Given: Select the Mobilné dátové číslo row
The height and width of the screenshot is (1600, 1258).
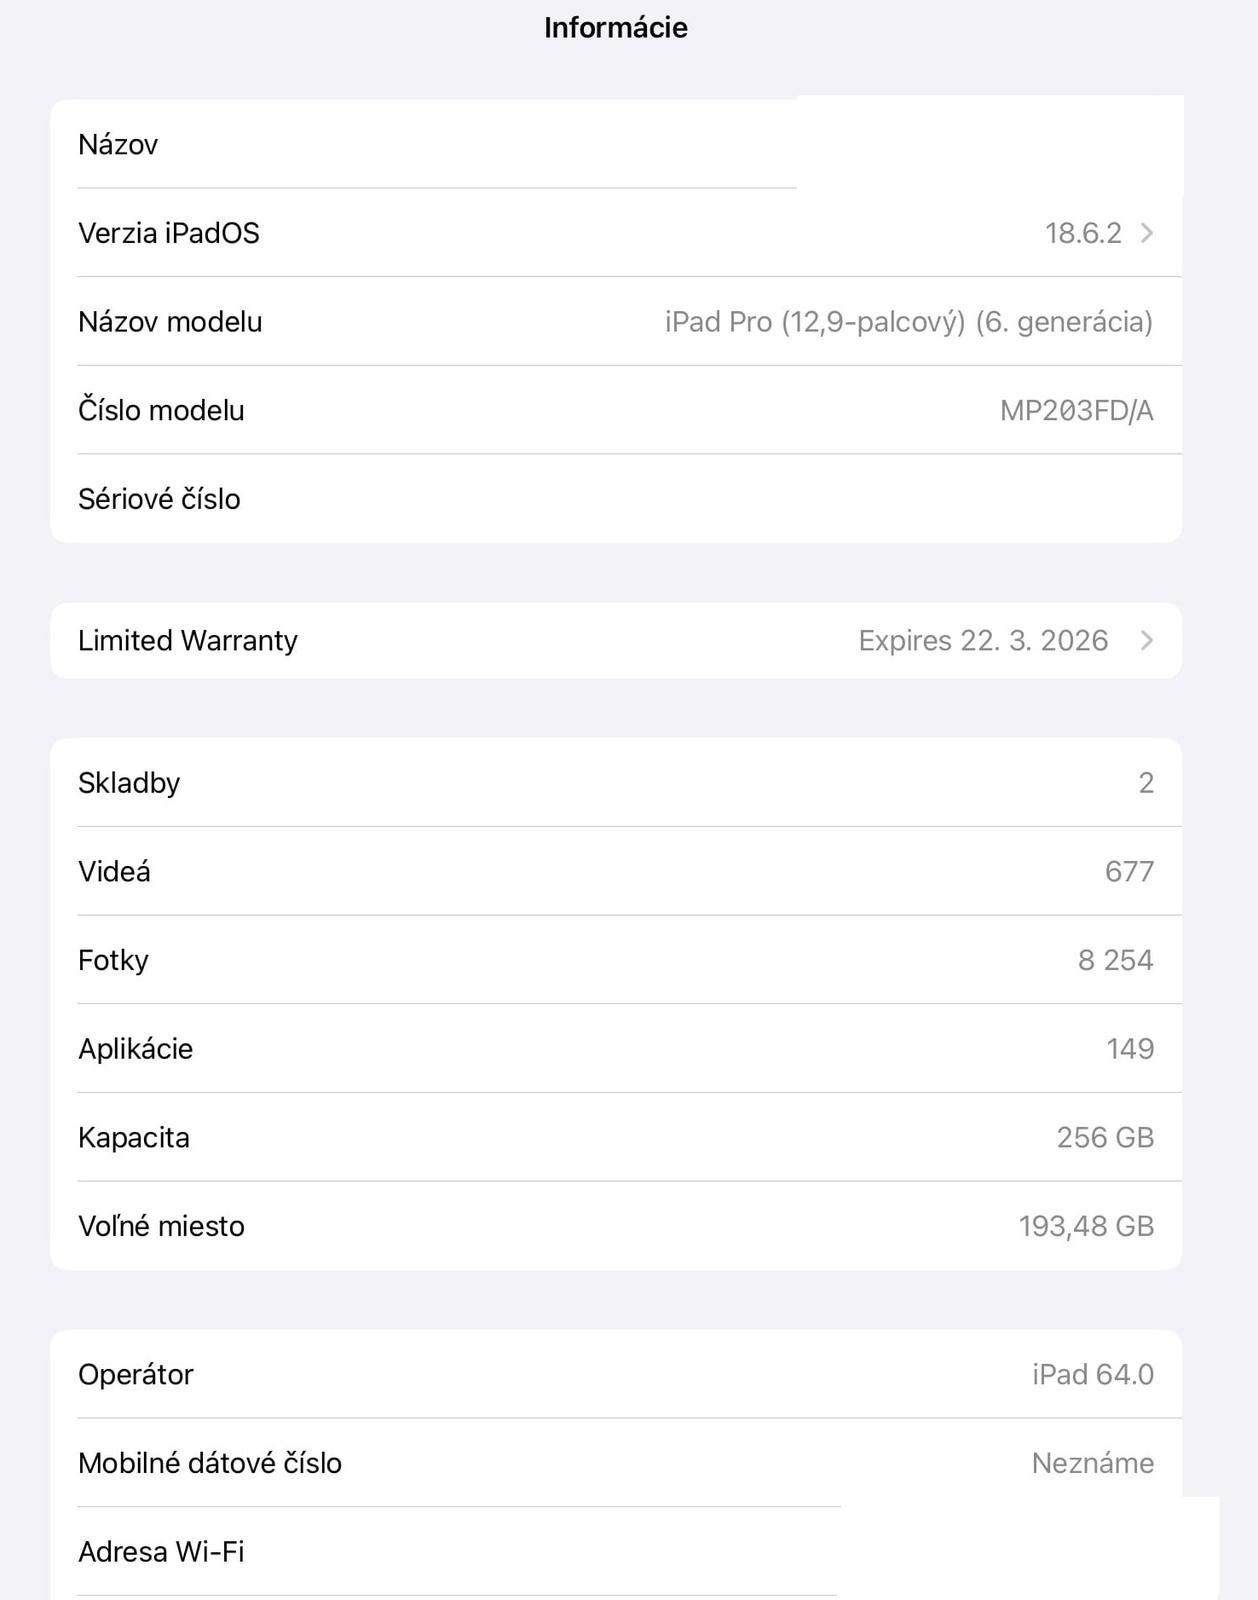Looking at the screenshot, I should (615, 1463).
